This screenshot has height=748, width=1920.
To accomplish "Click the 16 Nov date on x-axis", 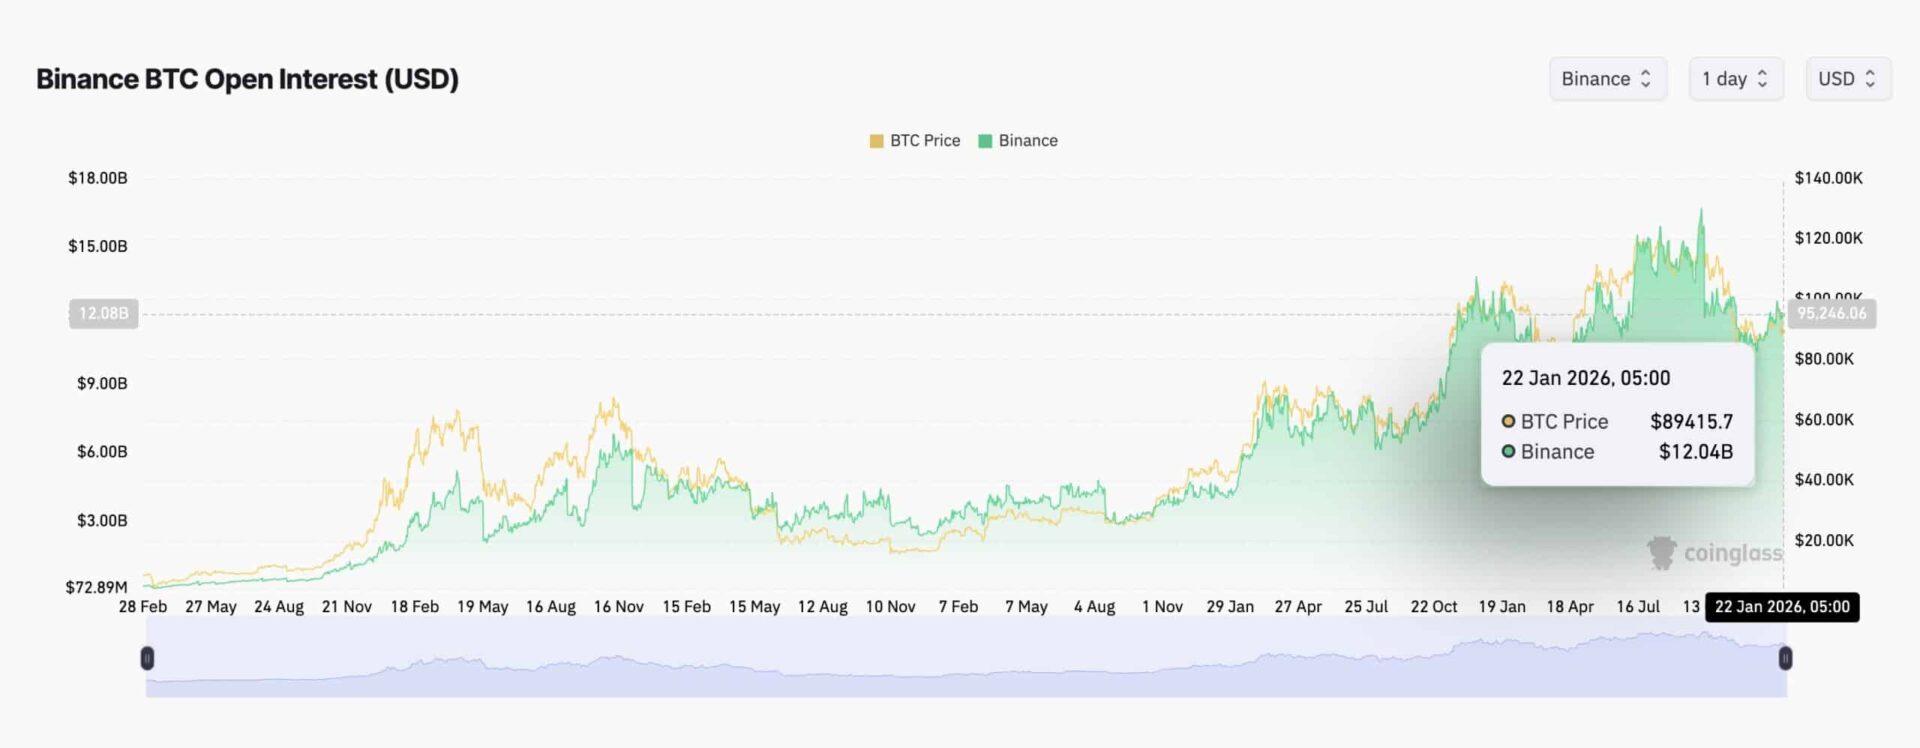I will [618, 607].
